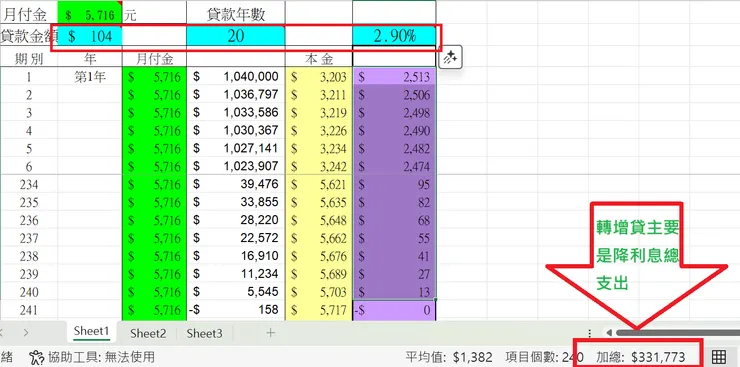The height and width of the screenshot is (367, 740).
Task: Select balance cell 1,030,367
Action: pos(235,131)
